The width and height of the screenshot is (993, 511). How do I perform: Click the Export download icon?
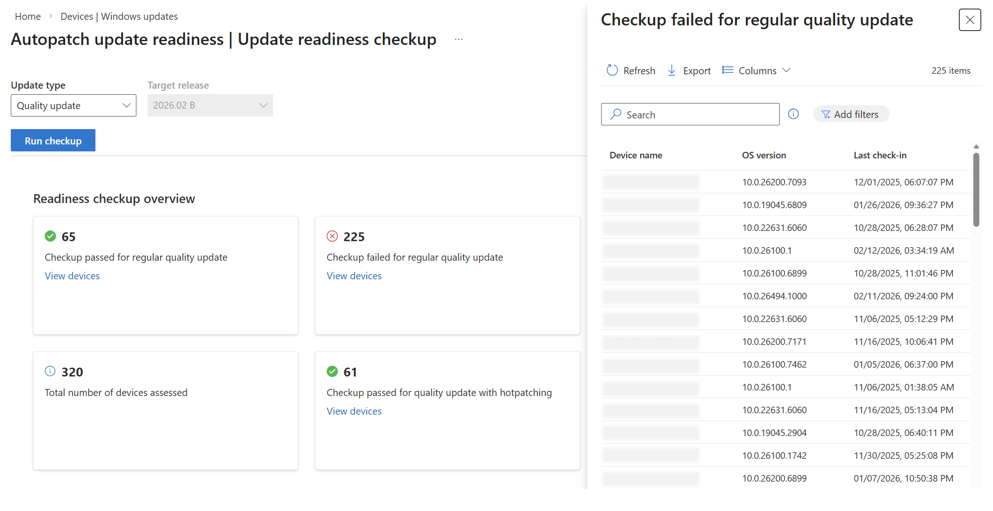point(672,70)
